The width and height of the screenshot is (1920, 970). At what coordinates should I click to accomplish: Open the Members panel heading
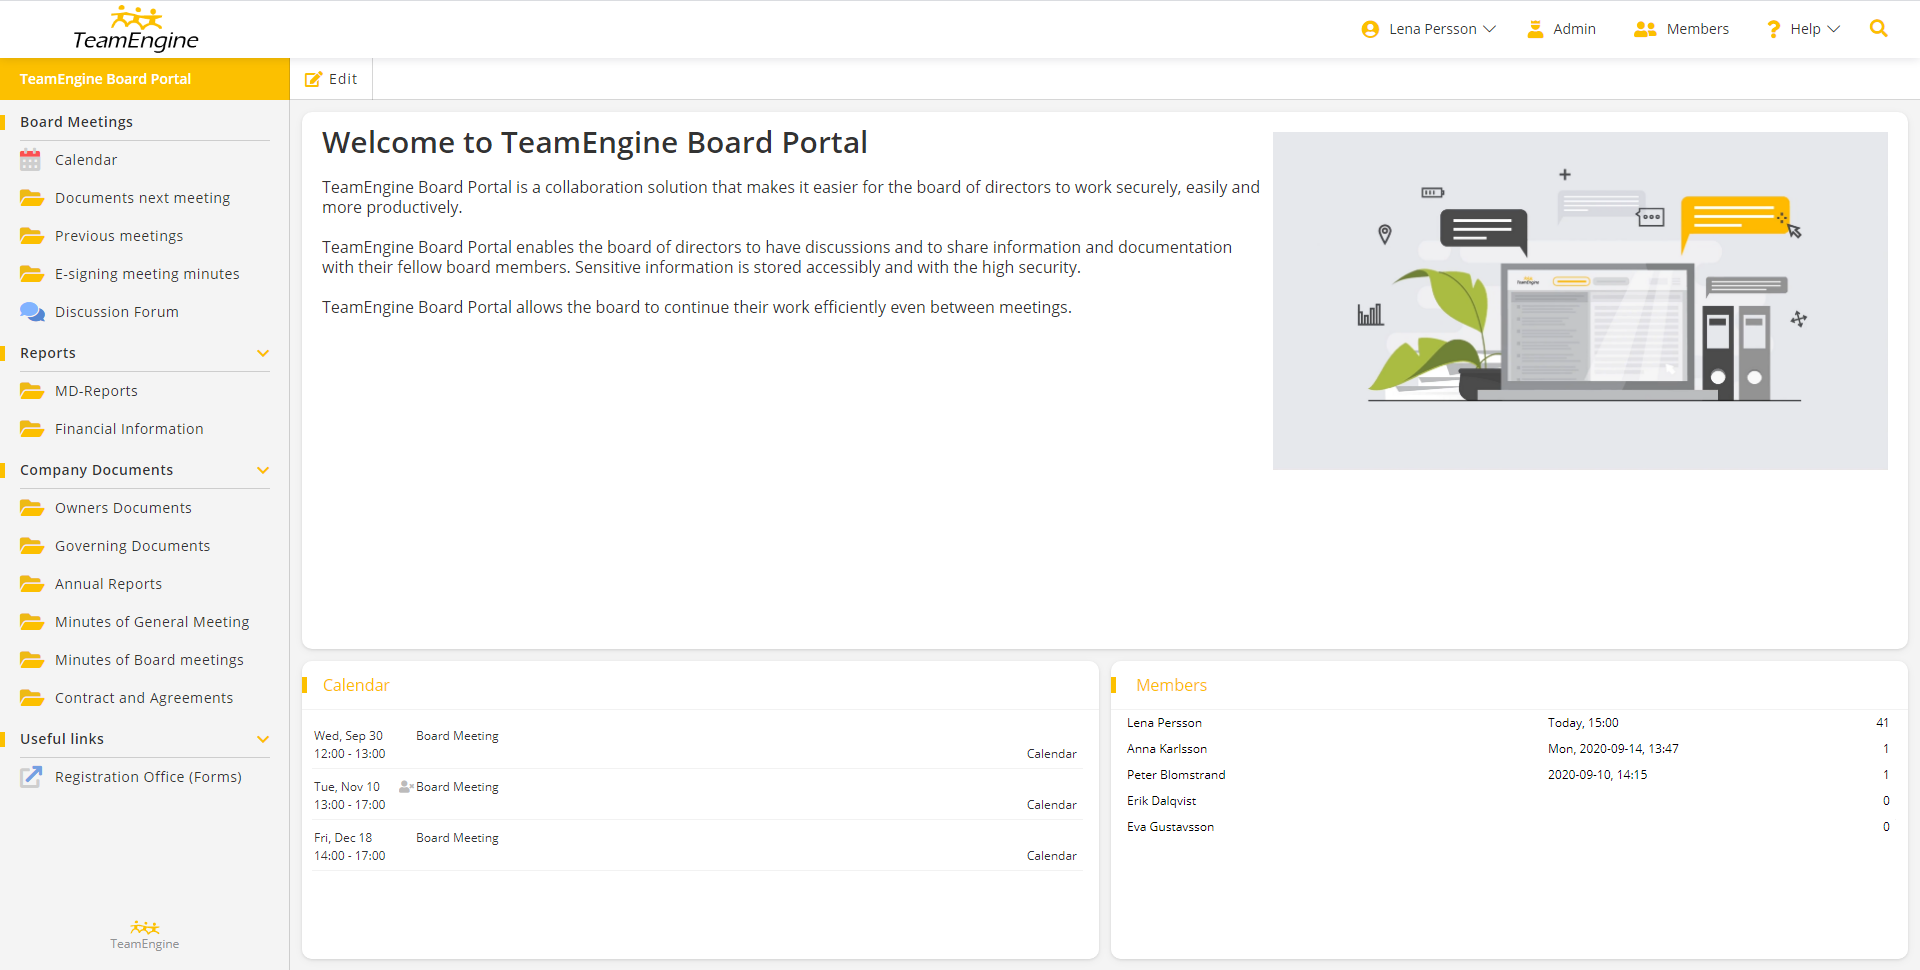(1171, 685)
